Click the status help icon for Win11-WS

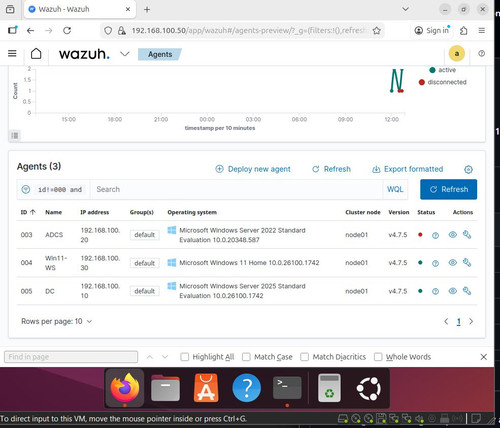[x=435, y=263]
